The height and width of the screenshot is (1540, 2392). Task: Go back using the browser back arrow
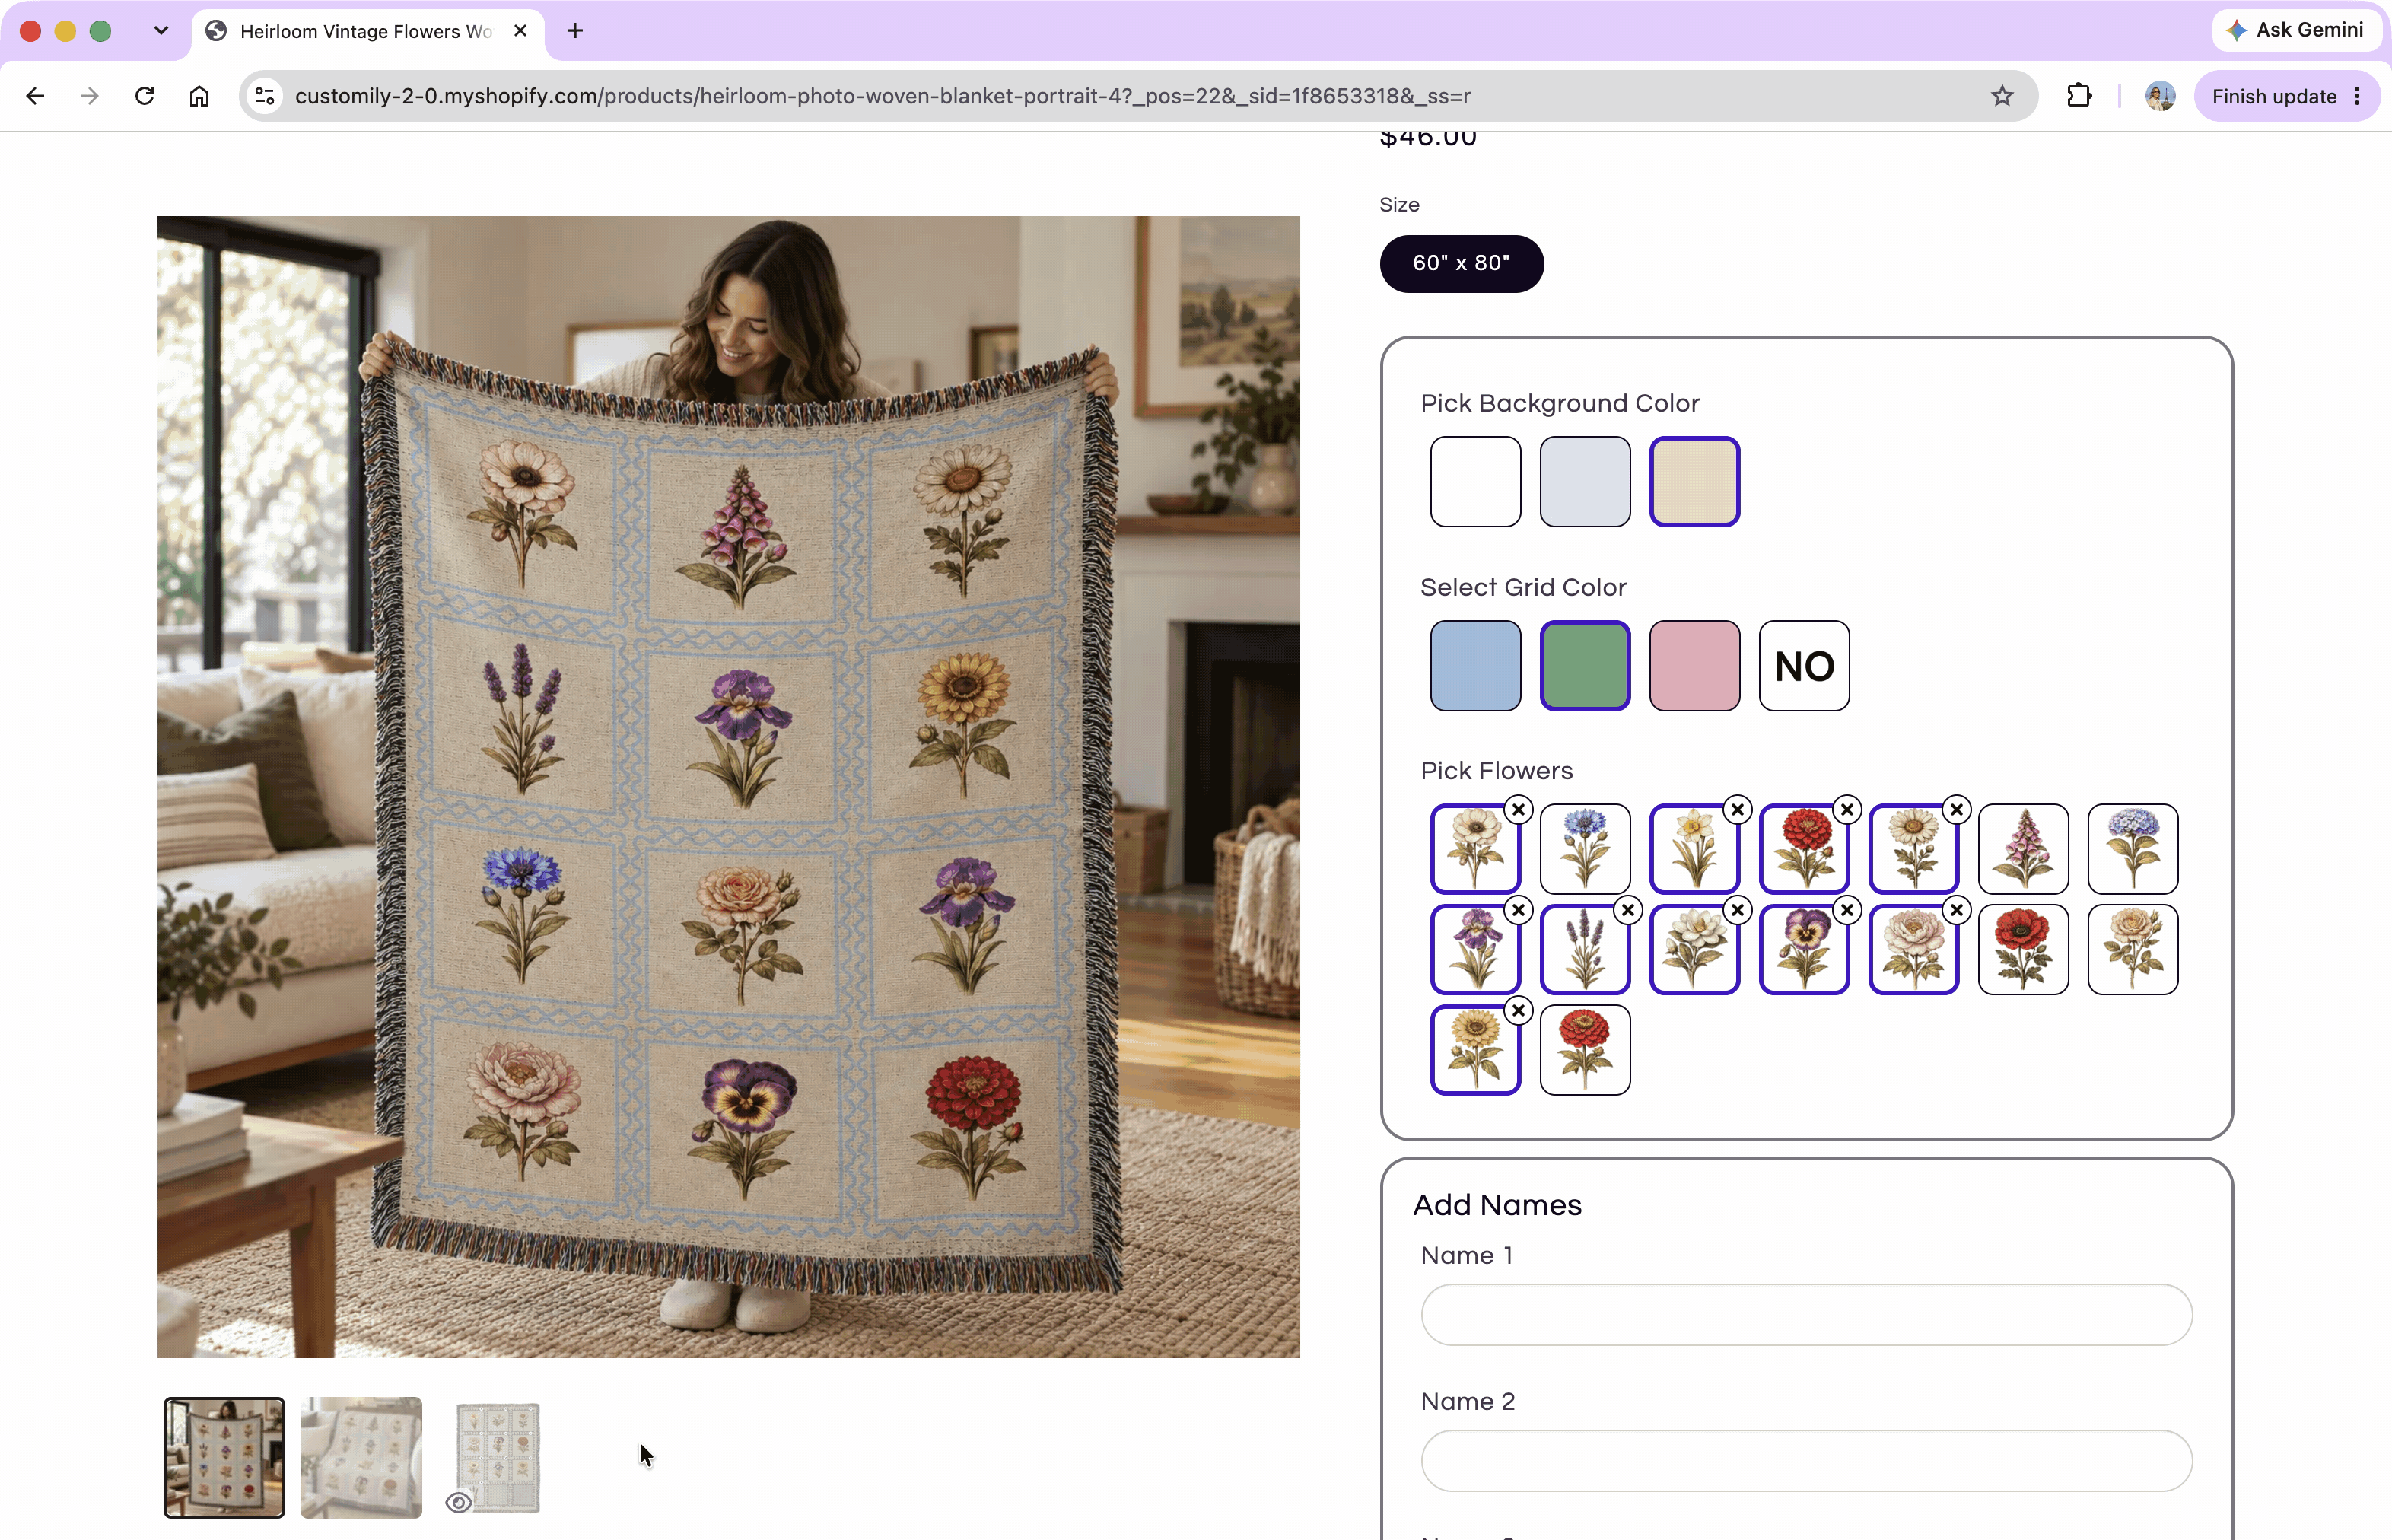(35, 96)
